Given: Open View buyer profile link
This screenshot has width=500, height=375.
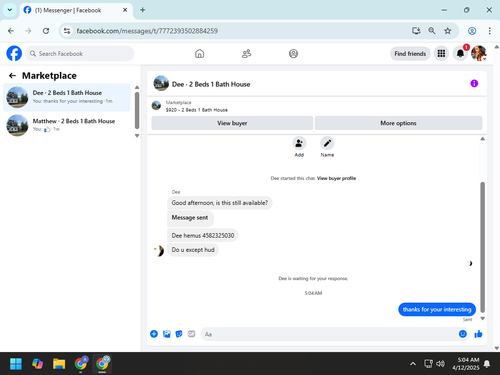Looking at the screenshot, I should tap(336, 178).
